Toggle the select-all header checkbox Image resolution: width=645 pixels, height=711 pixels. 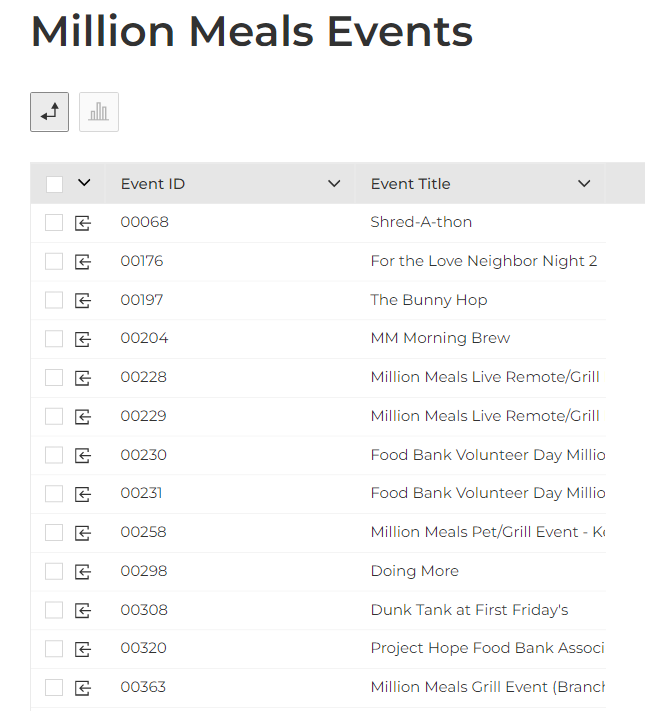(54, 184)
